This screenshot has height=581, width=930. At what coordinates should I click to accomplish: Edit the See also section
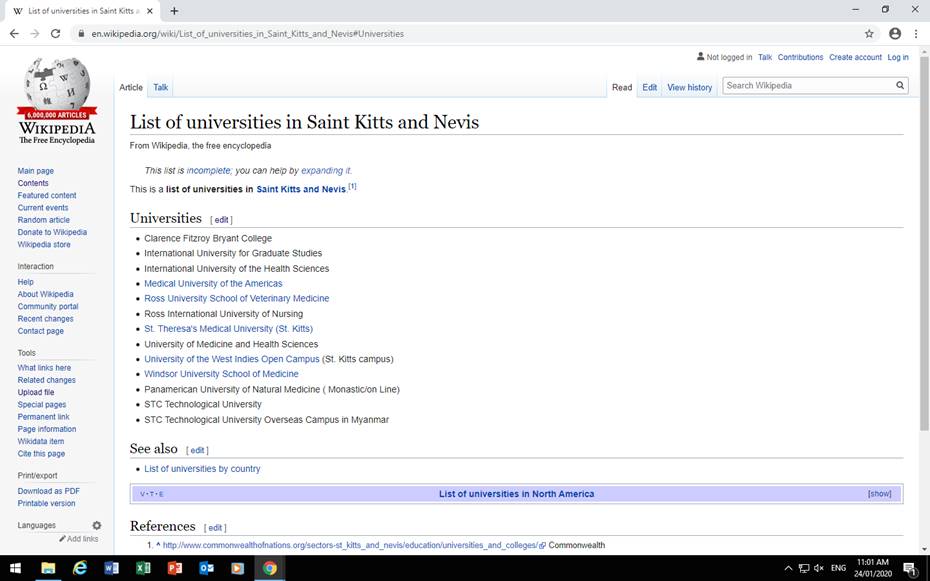[197, 451]
